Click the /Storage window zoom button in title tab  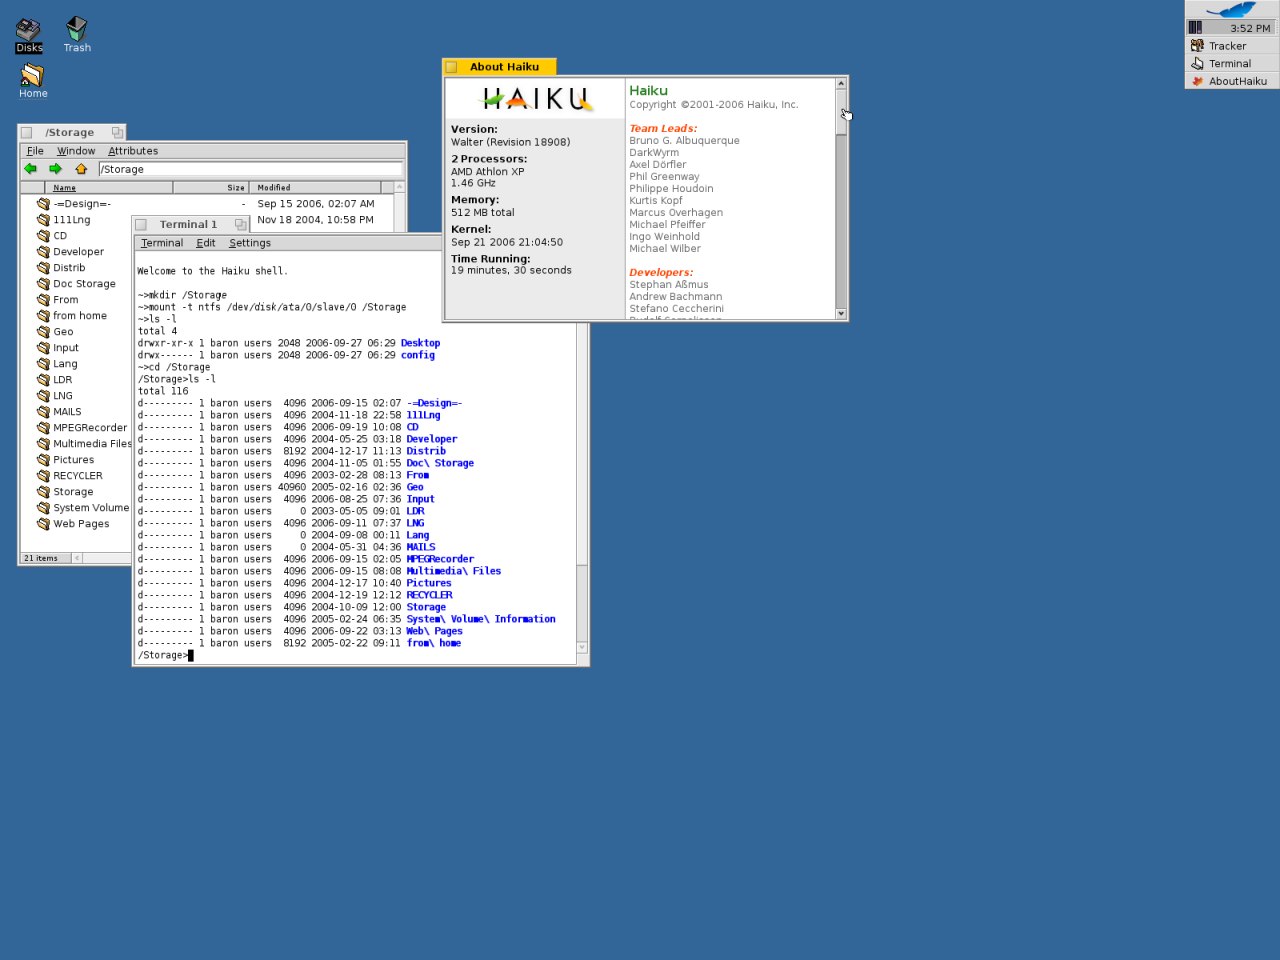point(117,133)
